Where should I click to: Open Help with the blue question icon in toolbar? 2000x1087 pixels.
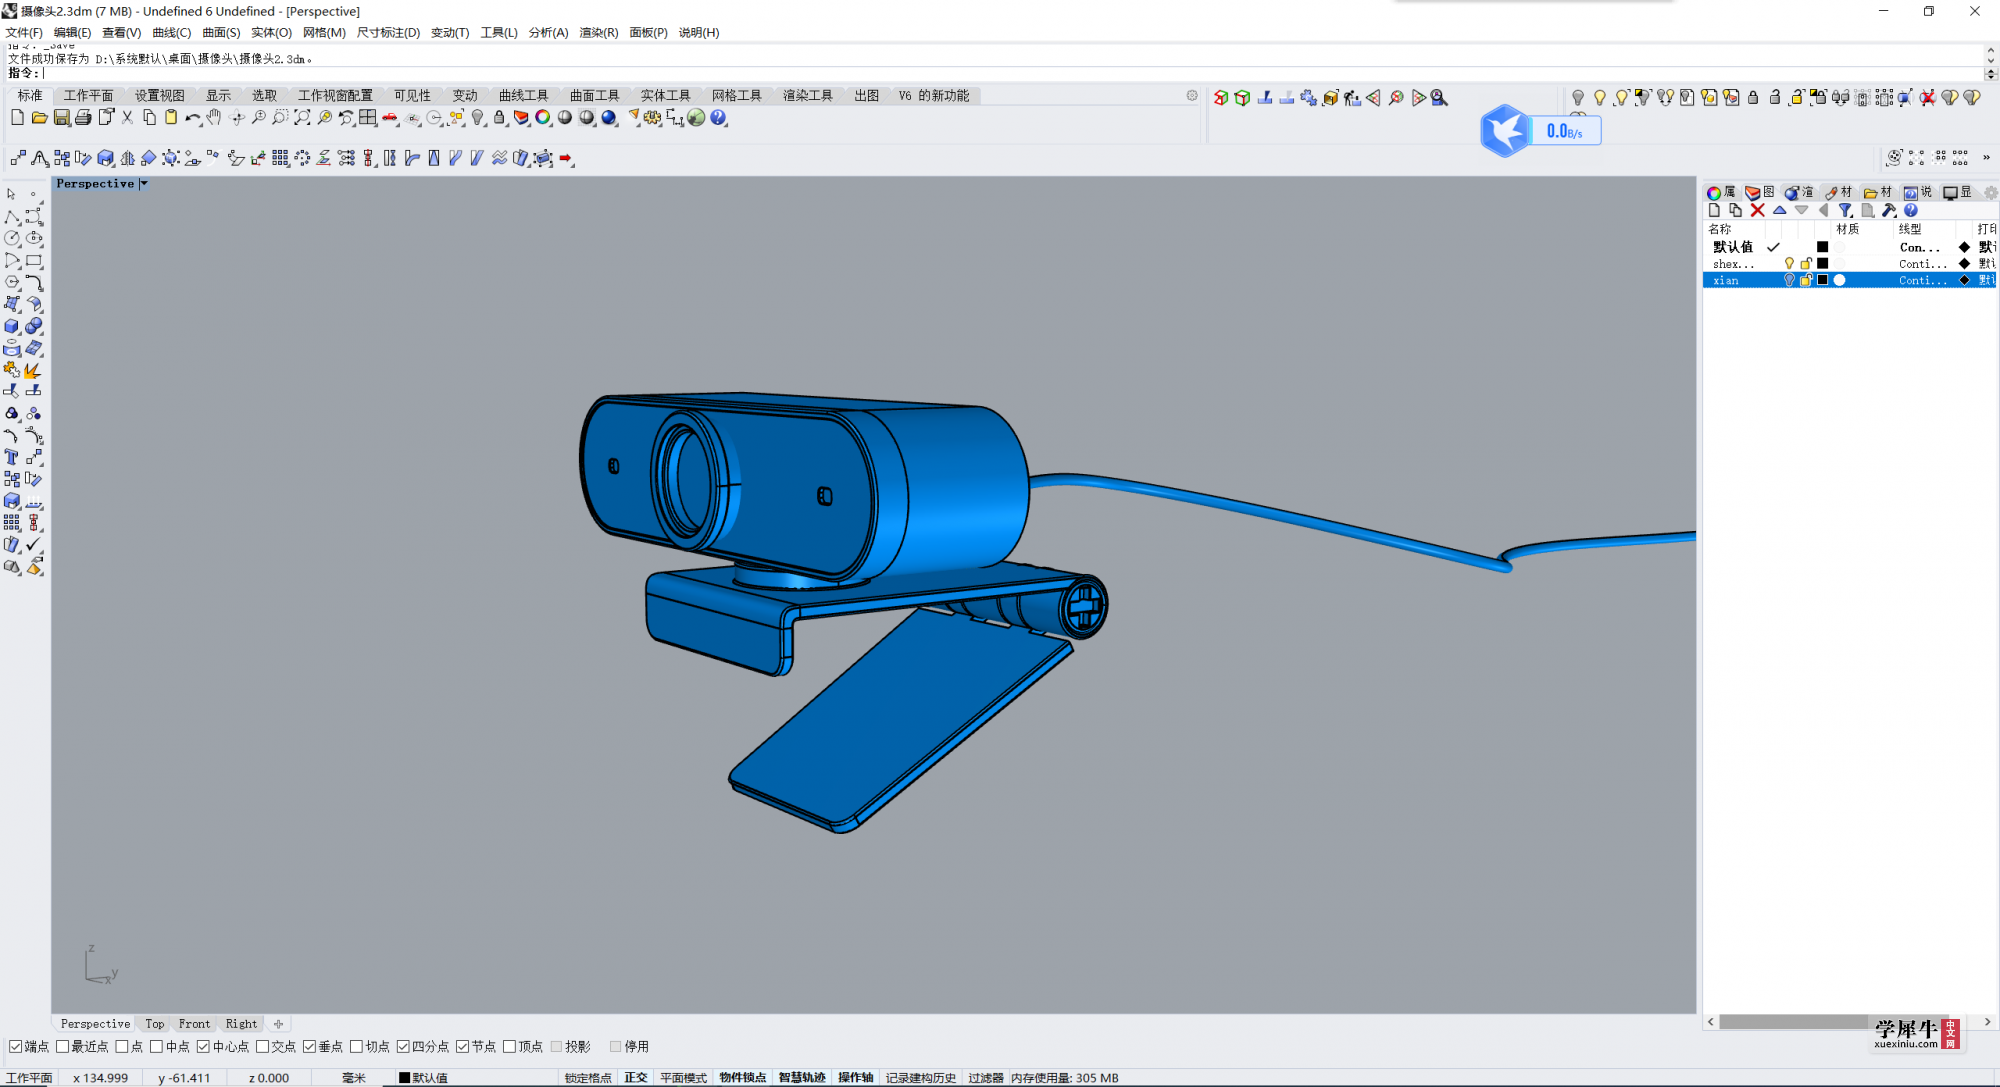point(718,118)
